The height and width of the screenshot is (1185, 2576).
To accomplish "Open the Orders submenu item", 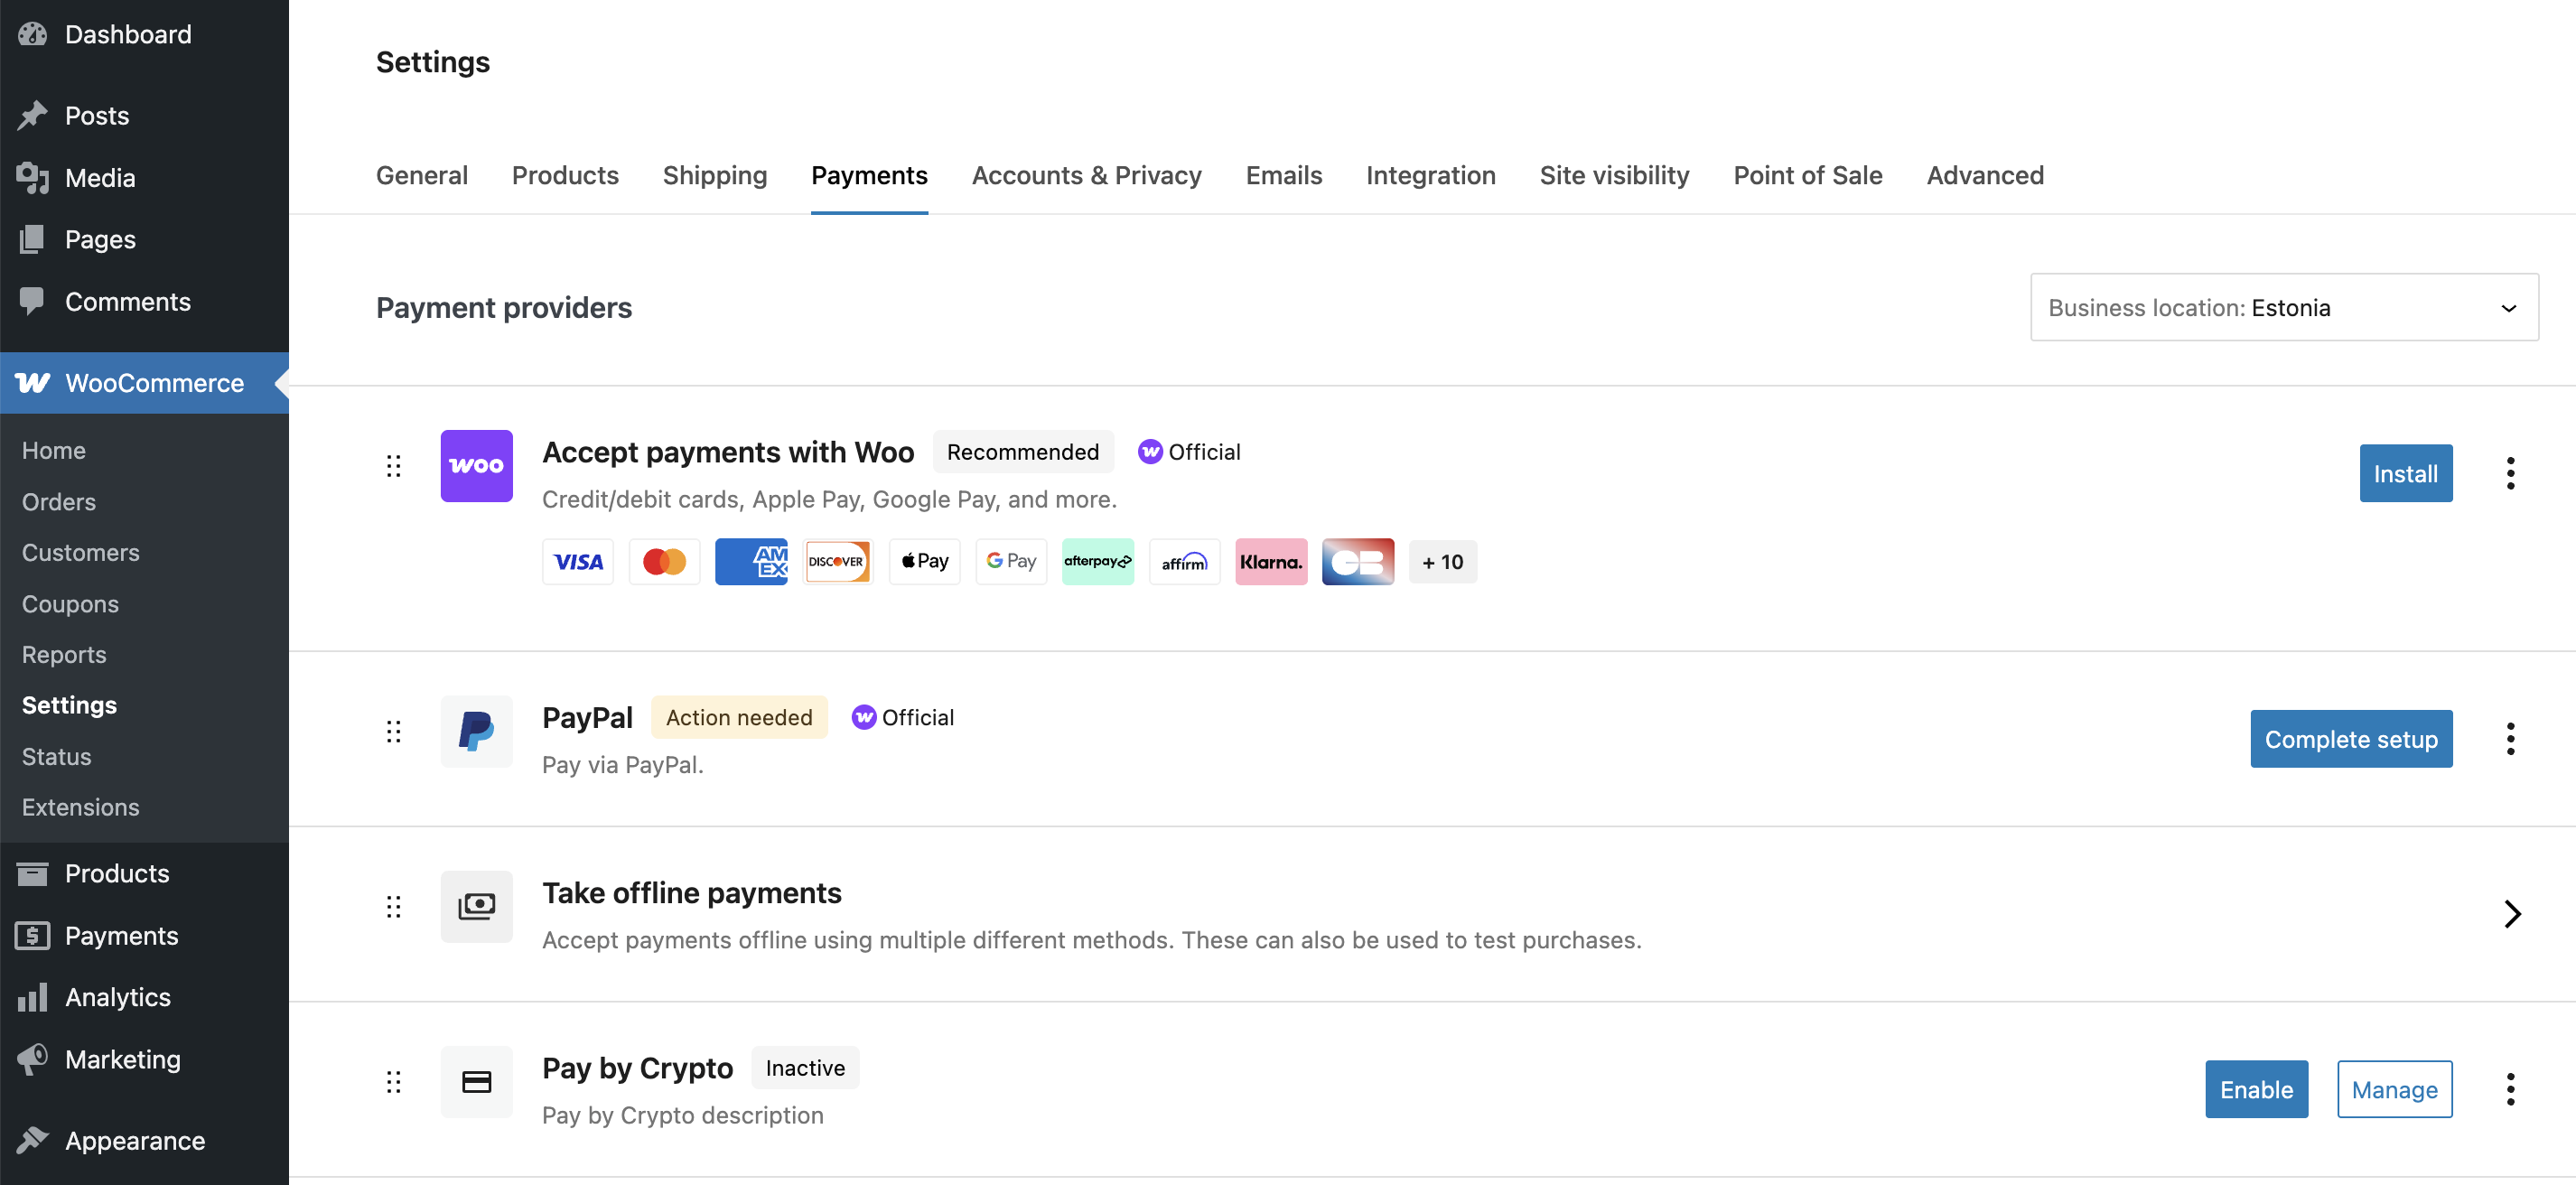I will coord(59,501).
